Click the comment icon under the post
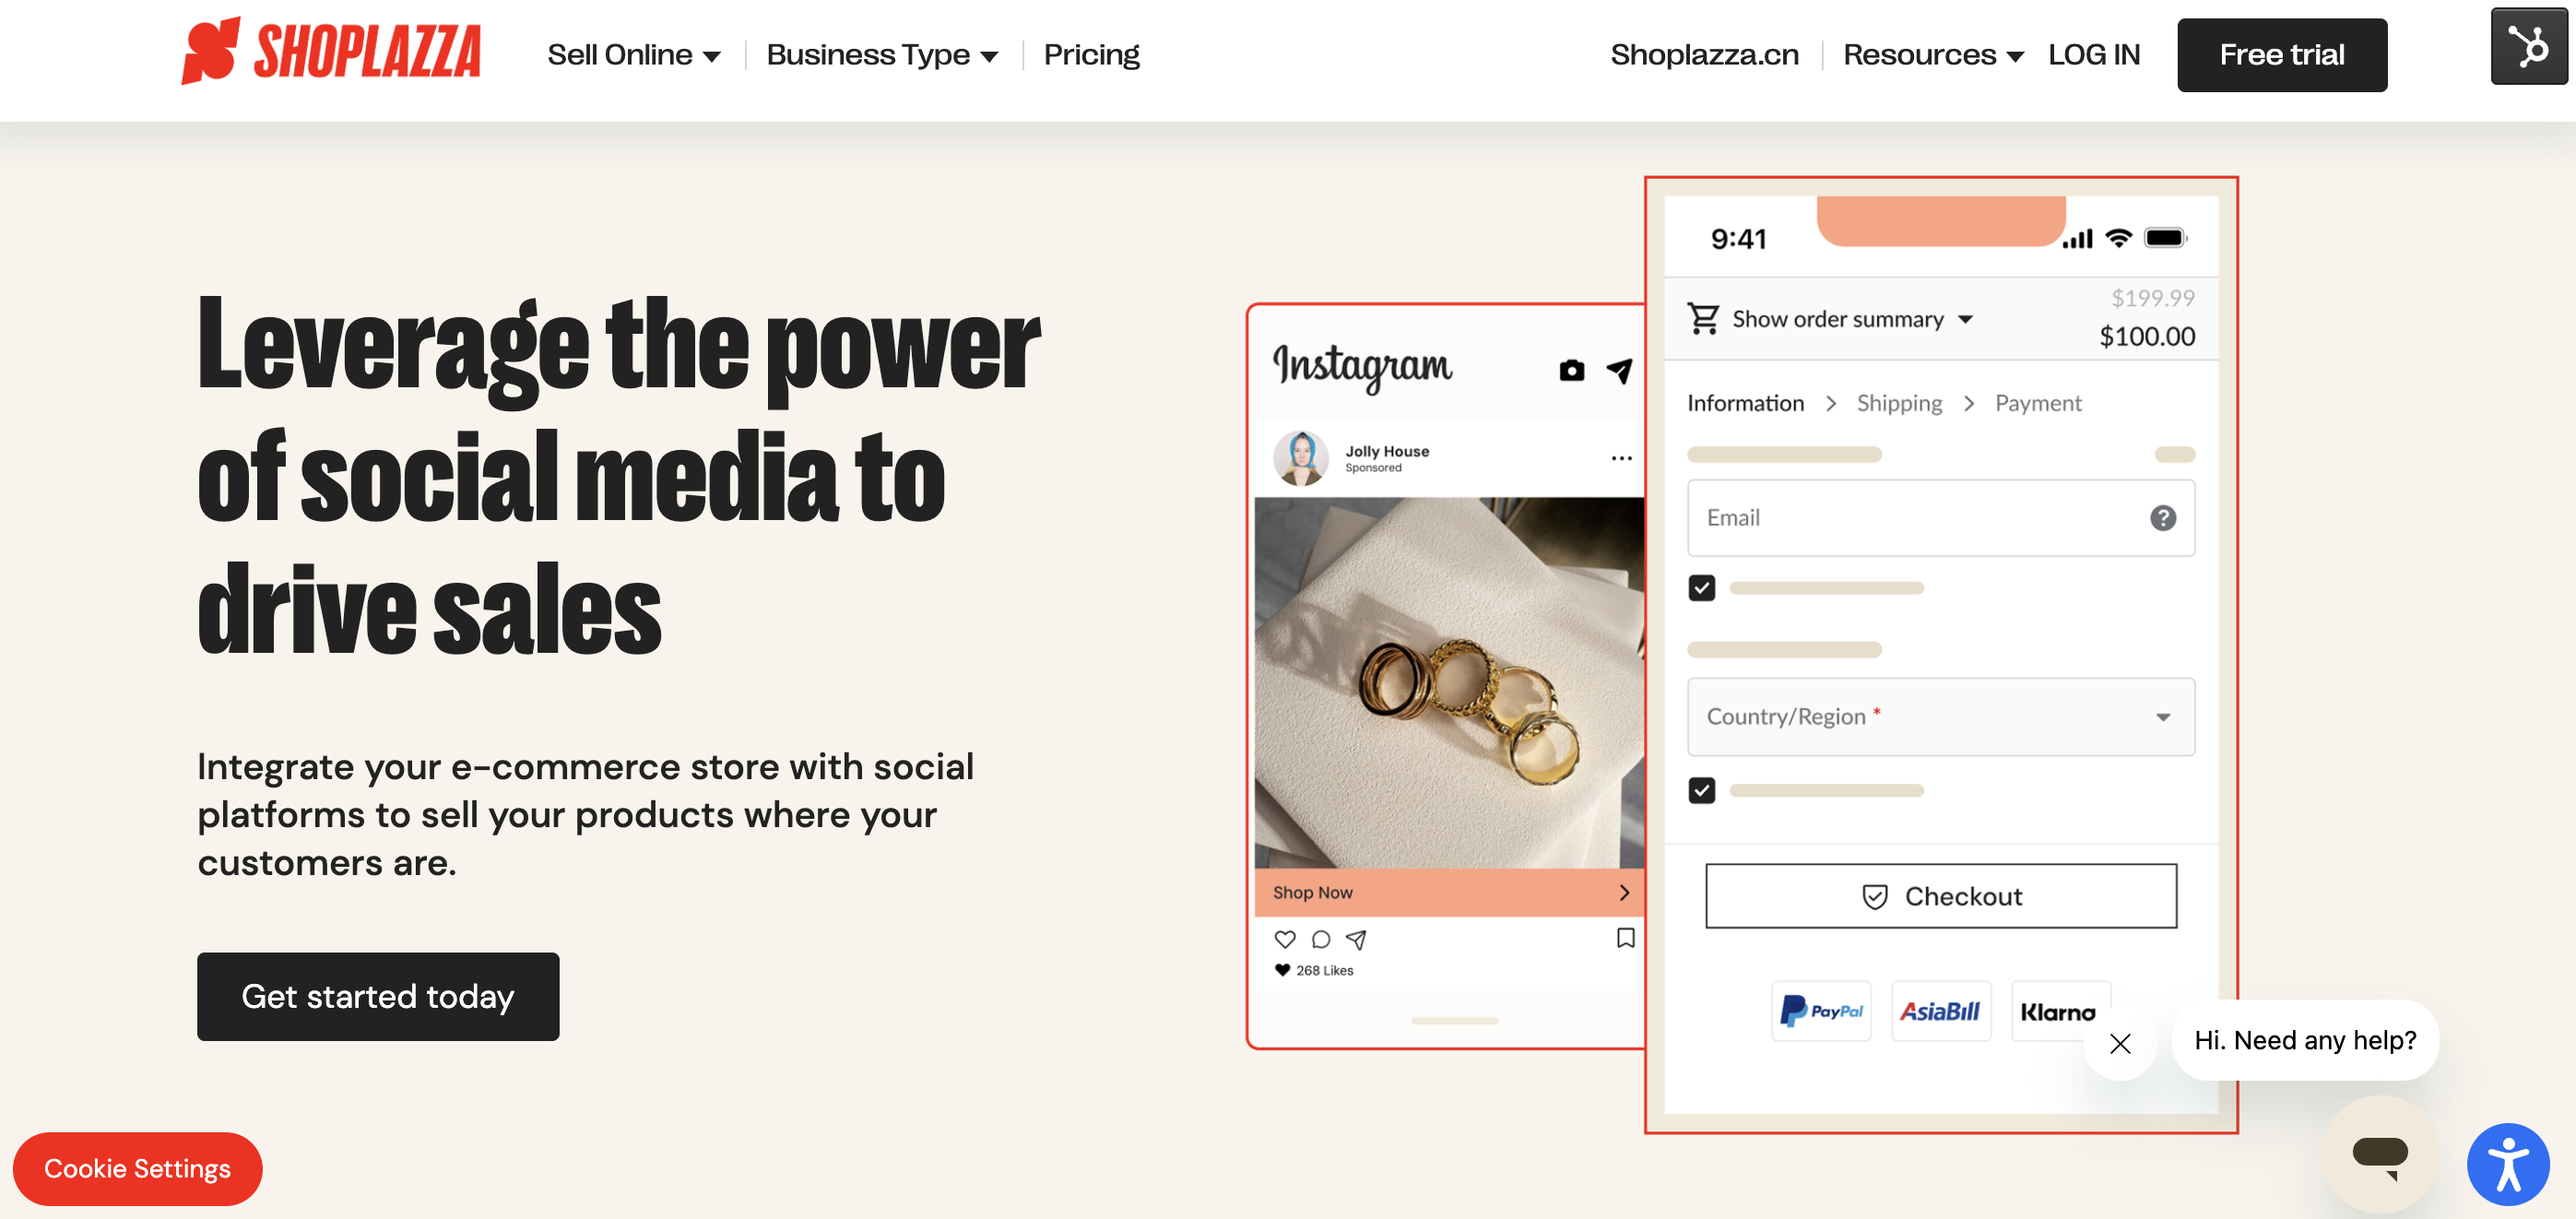The image size is (2576, 1219). (1321, 938)
